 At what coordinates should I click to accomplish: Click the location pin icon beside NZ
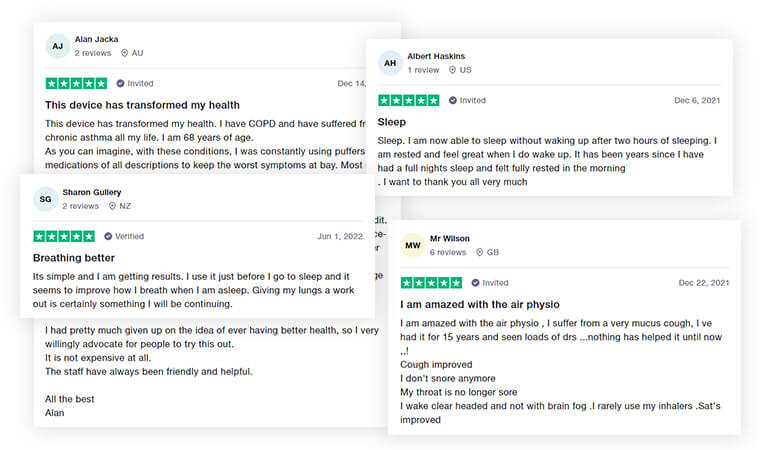113,206
